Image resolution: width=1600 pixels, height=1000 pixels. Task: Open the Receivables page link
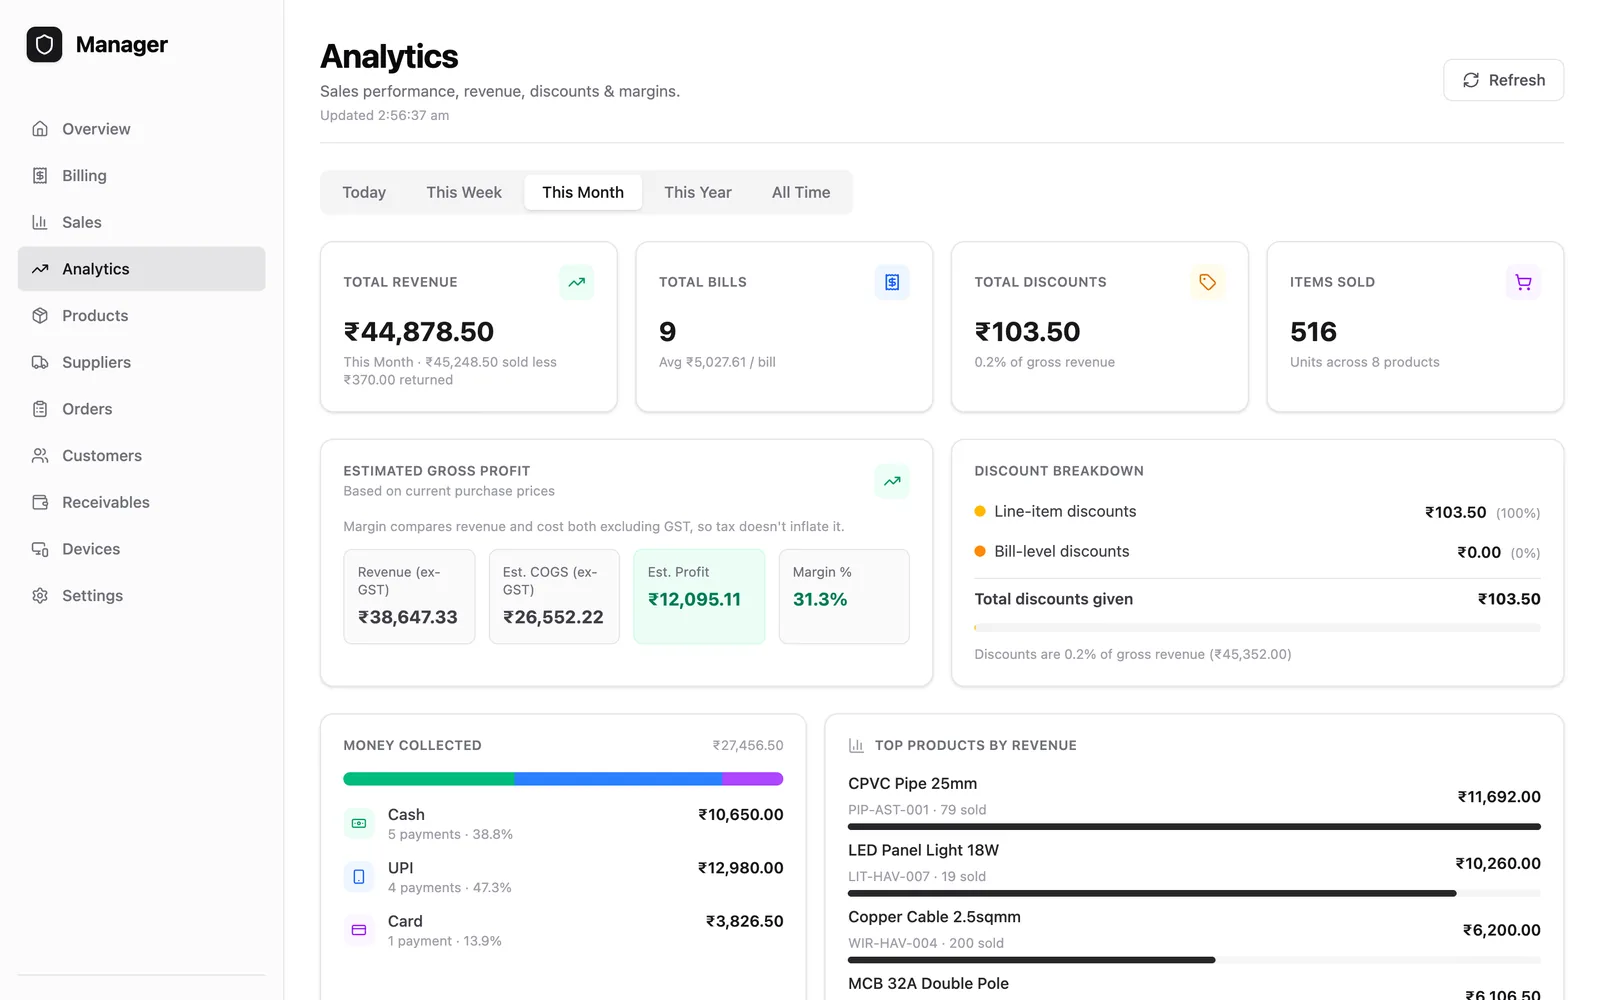(x=141, y=502)
